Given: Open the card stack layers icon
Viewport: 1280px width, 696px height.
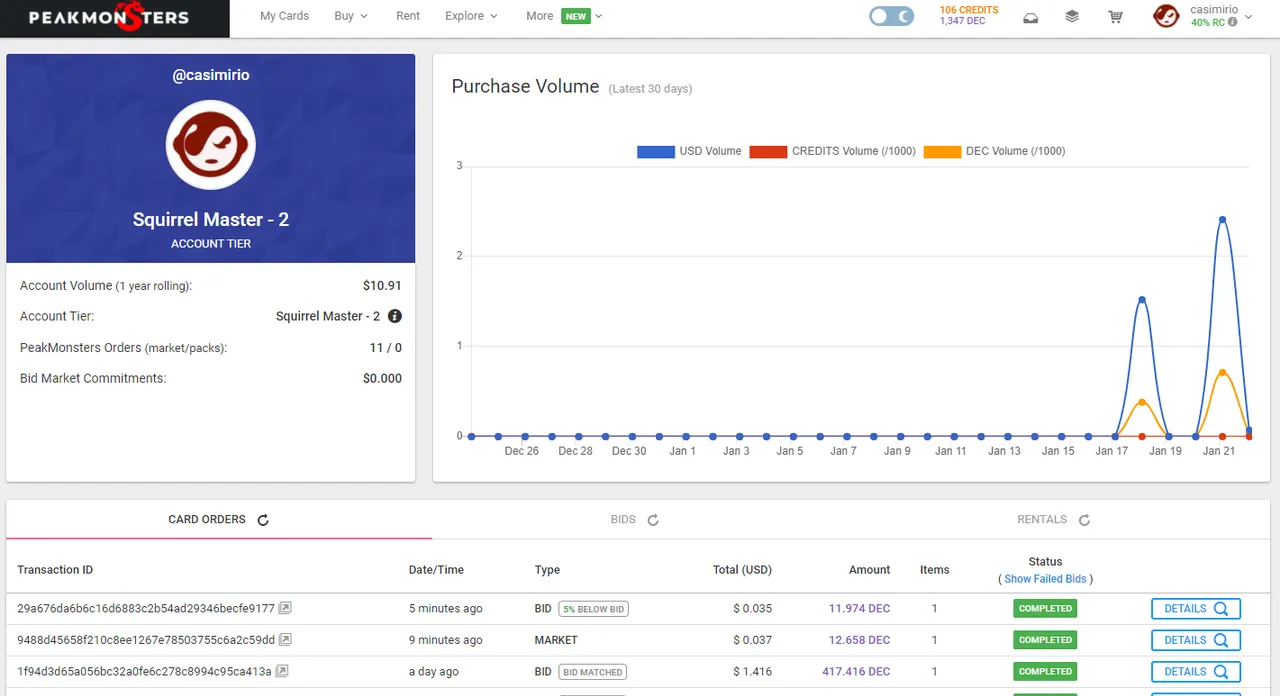Looking at the screenshot, I should pos(1072,17).
